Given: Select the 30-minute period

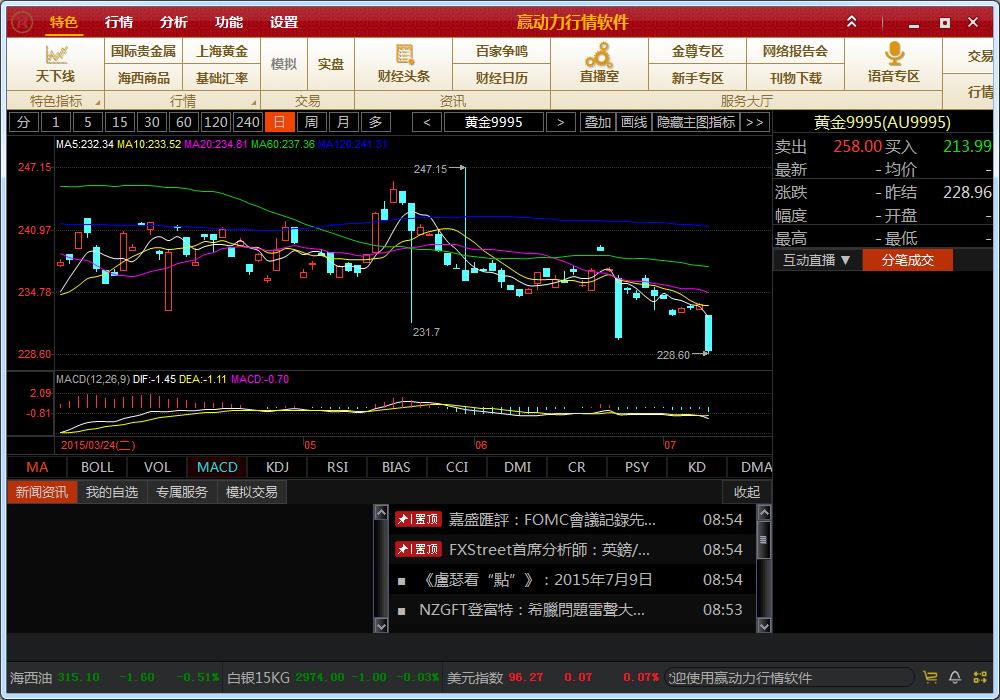Looking at the screenshot, I should point(152,122).
